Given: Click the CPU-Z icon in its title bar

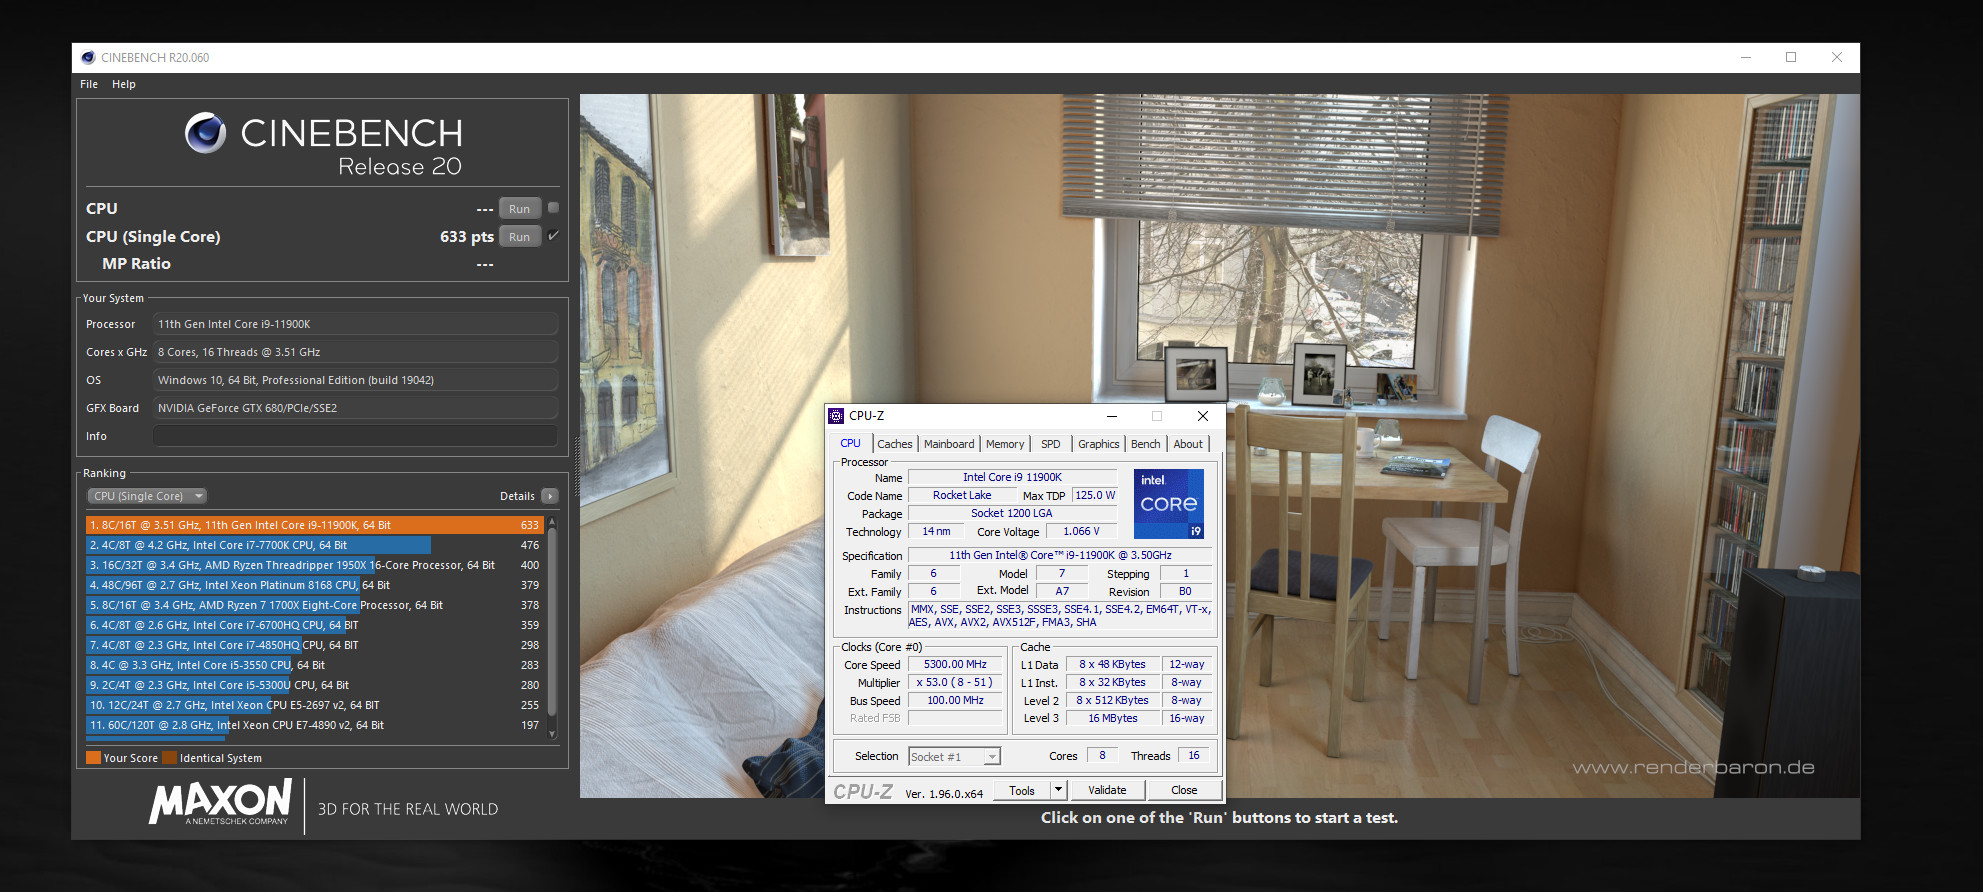Looking at the screenshot, I should point(836,416).
